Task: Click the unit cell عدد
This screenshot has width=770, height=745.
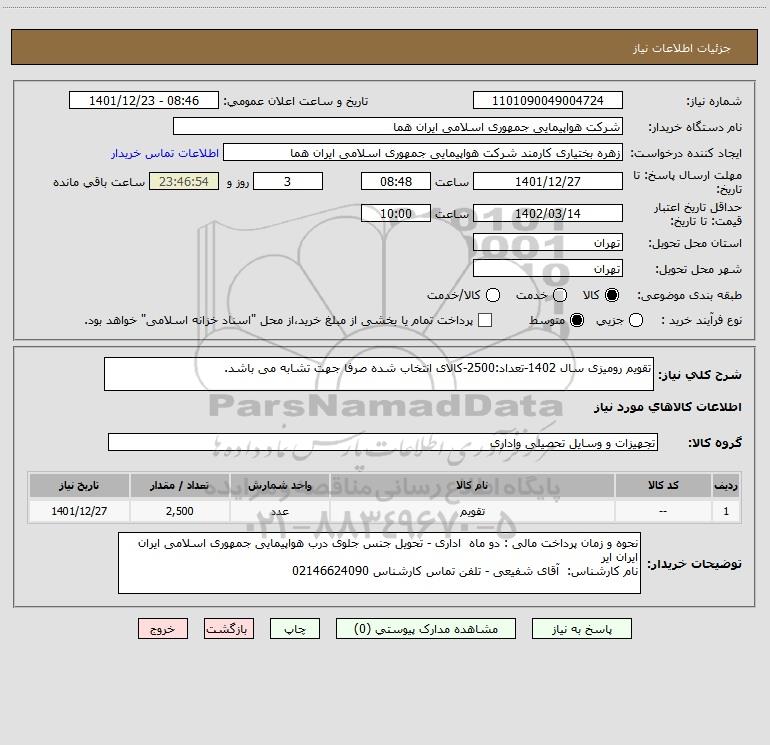Action: 279,511
